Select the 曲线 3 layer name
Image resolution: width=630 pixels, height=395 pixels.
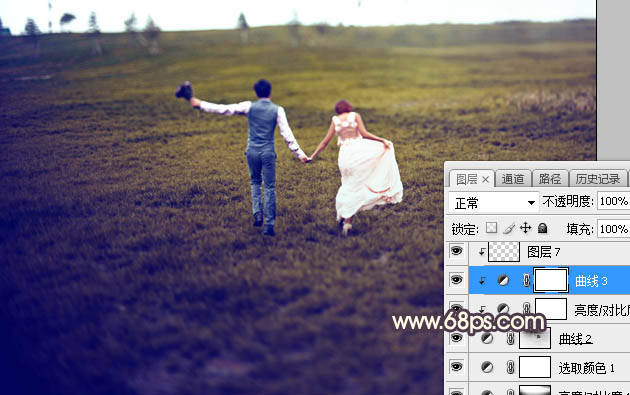click(591, 281)
